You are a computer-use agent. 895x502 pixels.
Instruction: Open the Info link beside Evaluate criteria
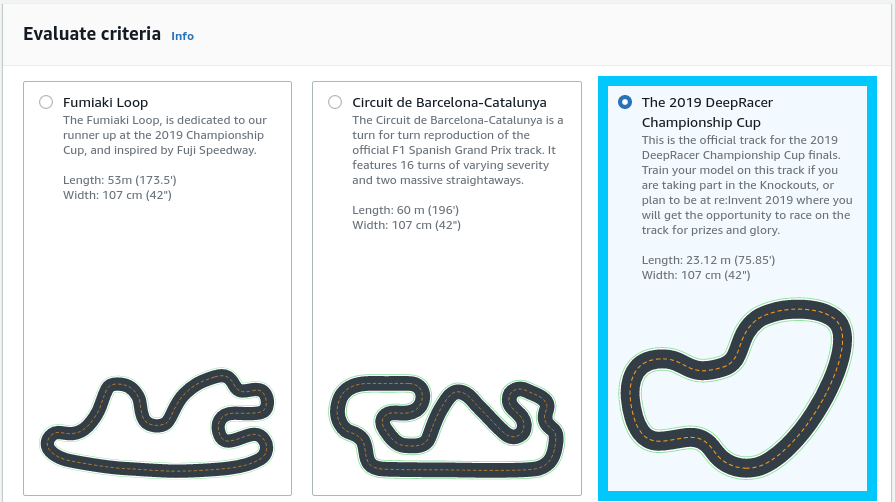(182, 36)
